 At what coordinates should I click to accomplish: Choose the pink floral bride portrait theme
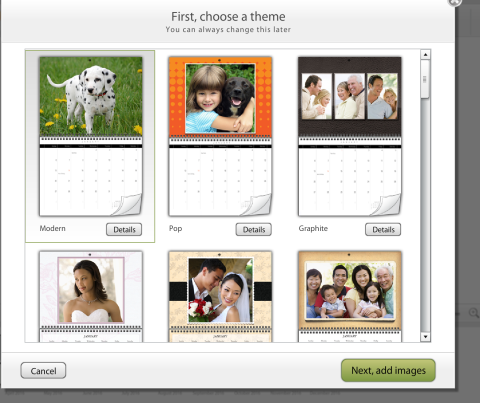click(91, 296)
